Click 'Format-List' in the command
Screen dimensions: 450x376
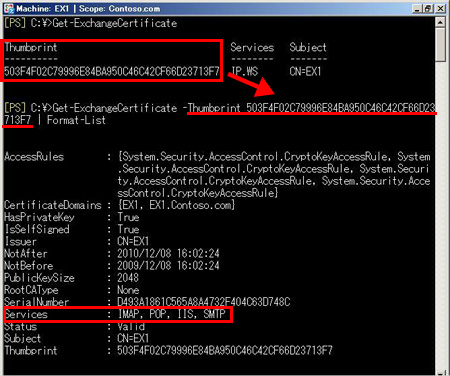pos(76,120)
